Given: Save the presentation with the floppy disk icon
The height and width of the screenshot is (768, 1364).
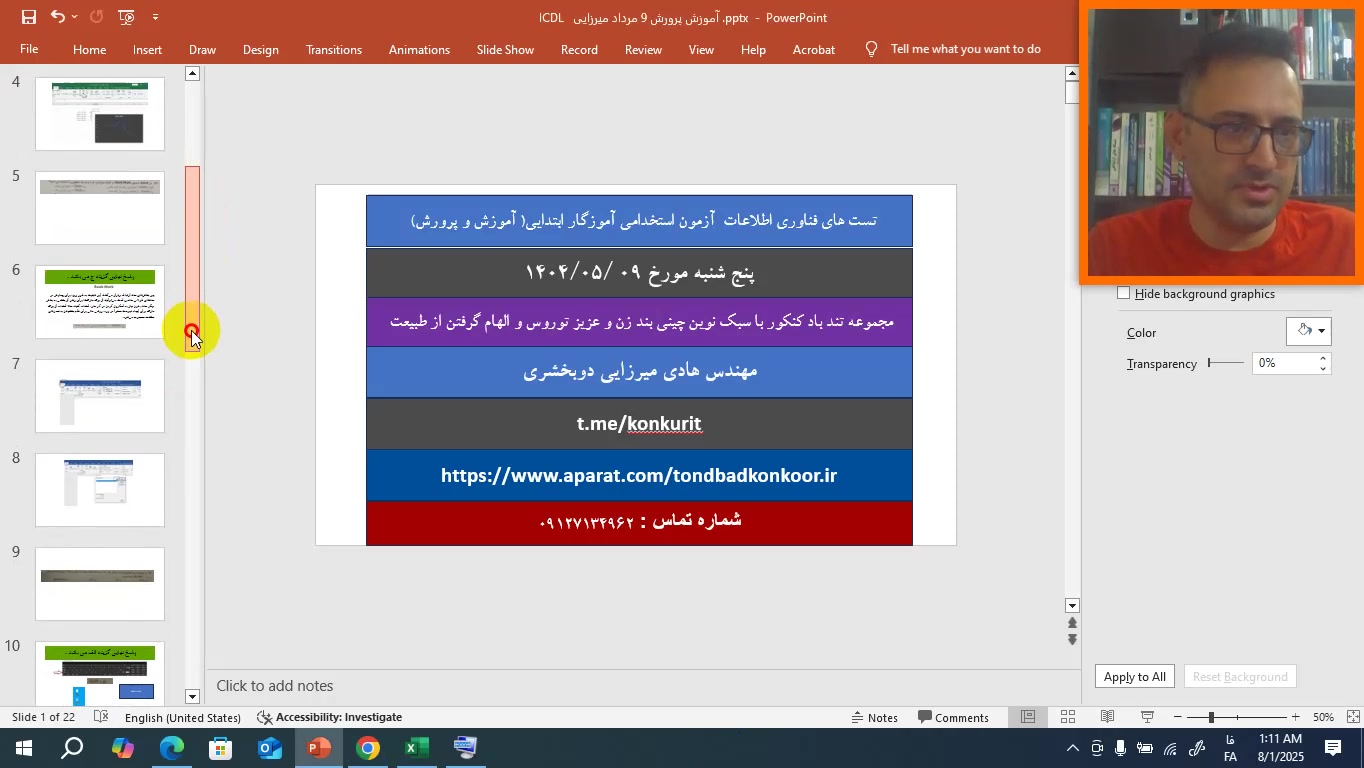Looking at the screenshot, I should coord(29,17).
